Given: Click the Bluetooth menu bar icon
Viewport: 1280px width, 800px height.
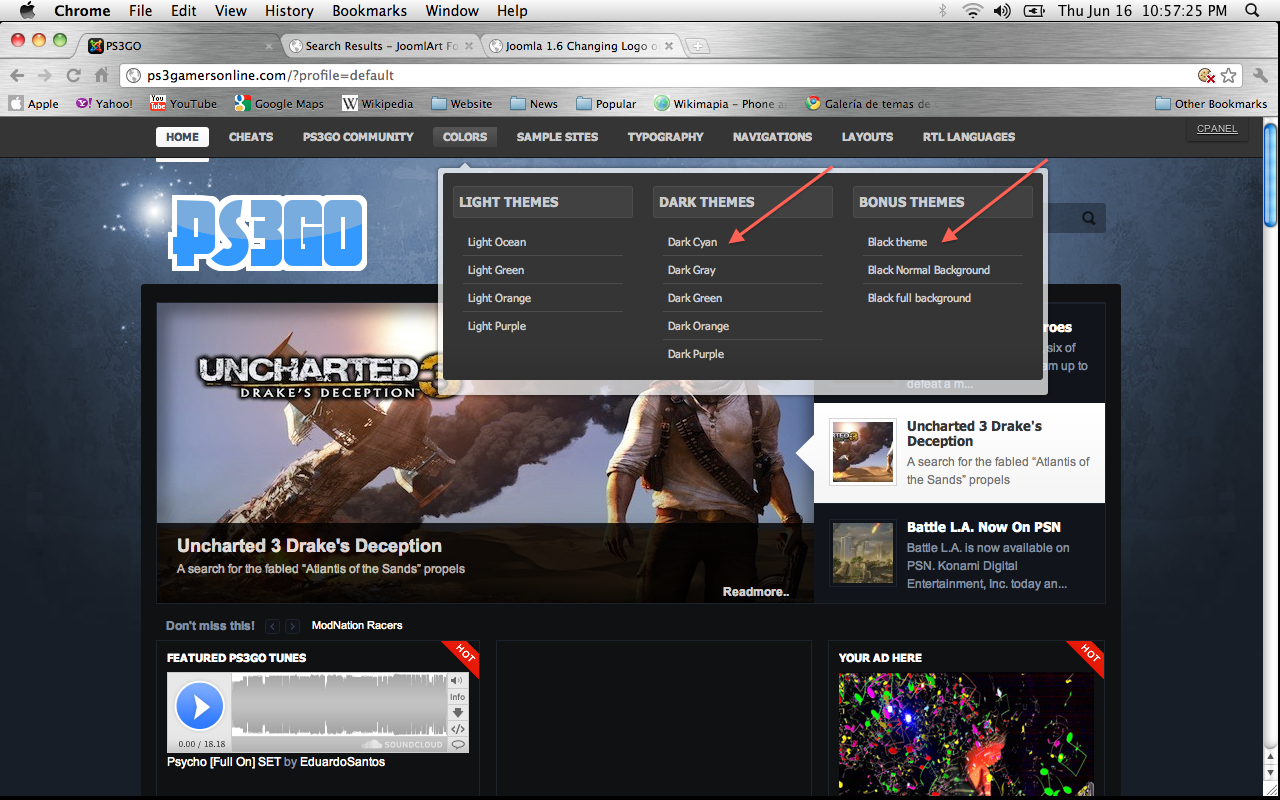Looking at the screenshot, I should point(942,11).
